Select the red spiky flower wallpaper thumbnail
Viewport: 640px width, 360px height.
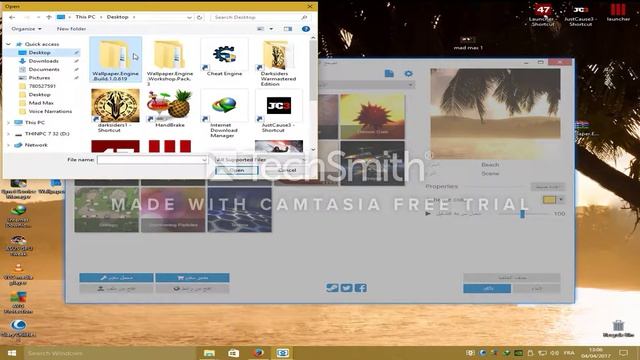372,116
